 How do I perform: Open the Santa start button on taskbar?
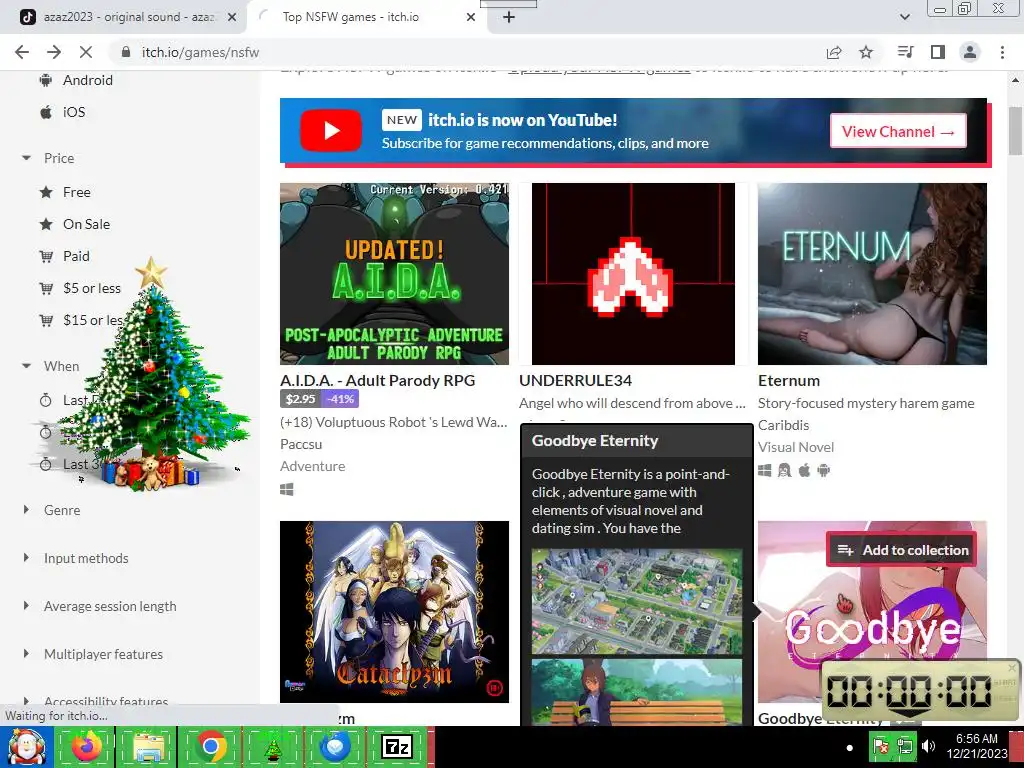[x=26, y=747]
